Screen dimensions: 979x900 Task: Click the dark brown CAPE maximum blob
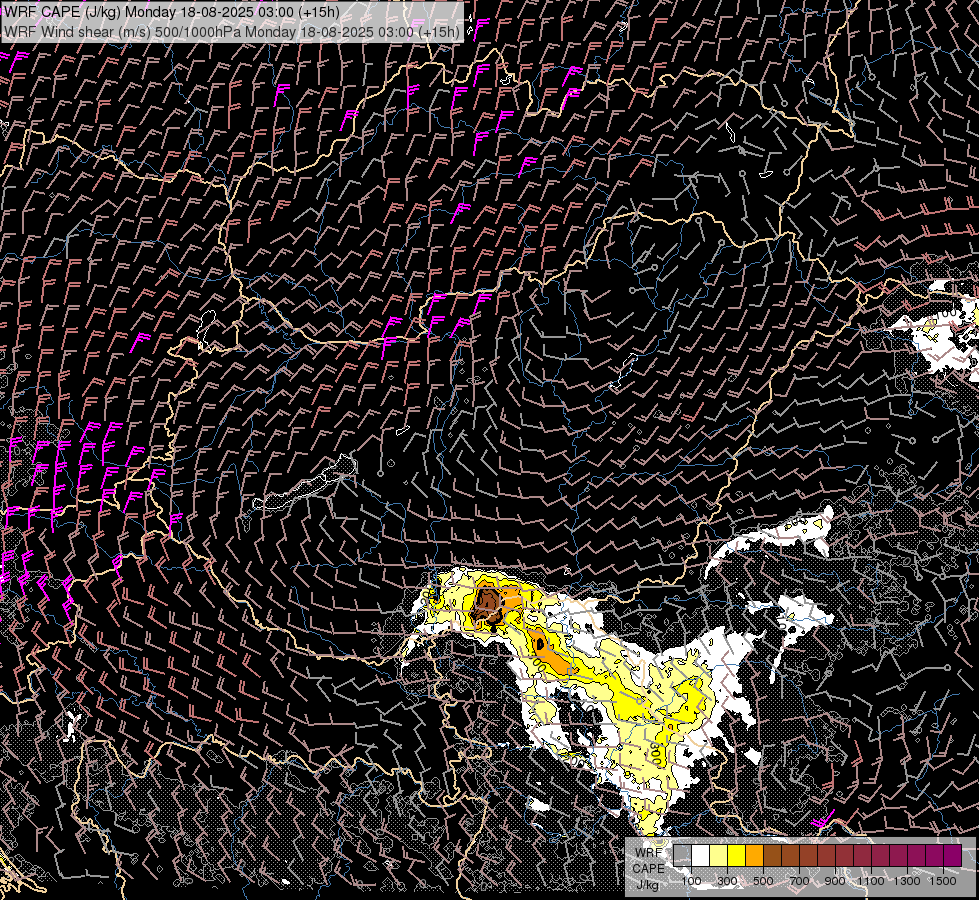coord(488,605)
